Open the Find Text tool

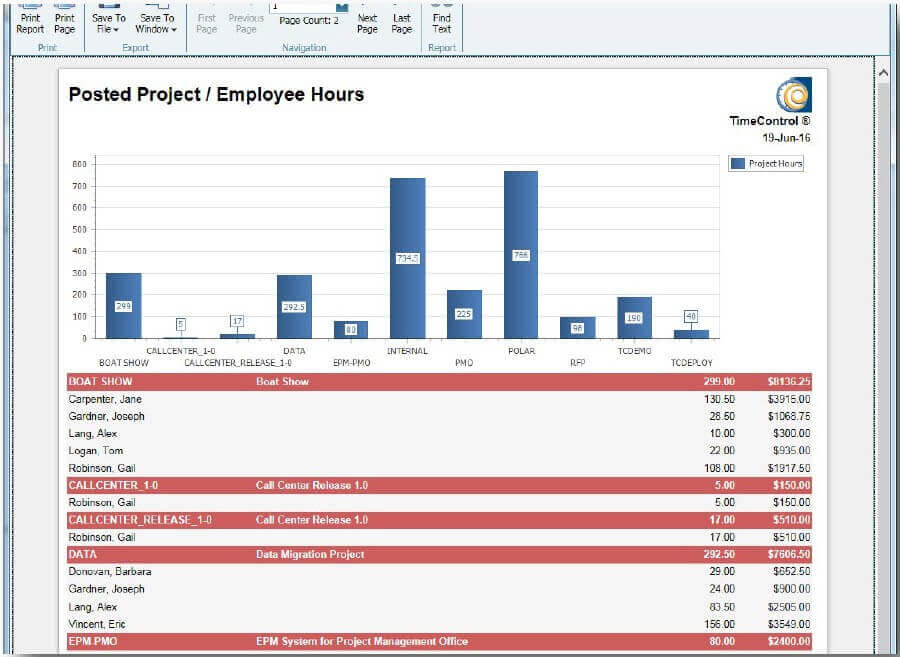click(441, 22)
